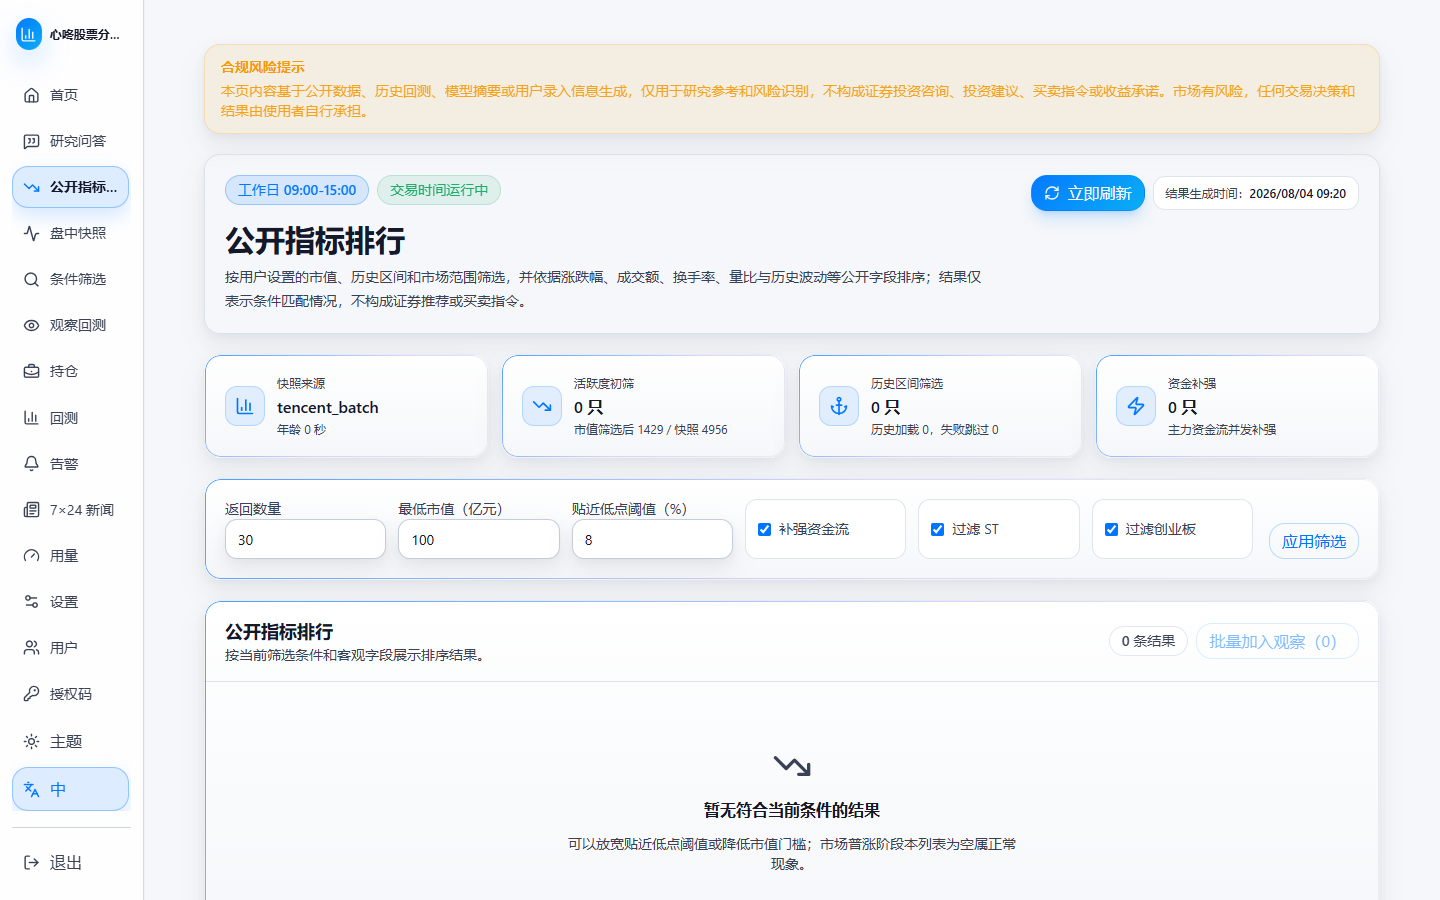Viewport: 1440px width, 900px height.
Task: Click 历史区间筛选 anchor card icon
Action: [839, 406]
